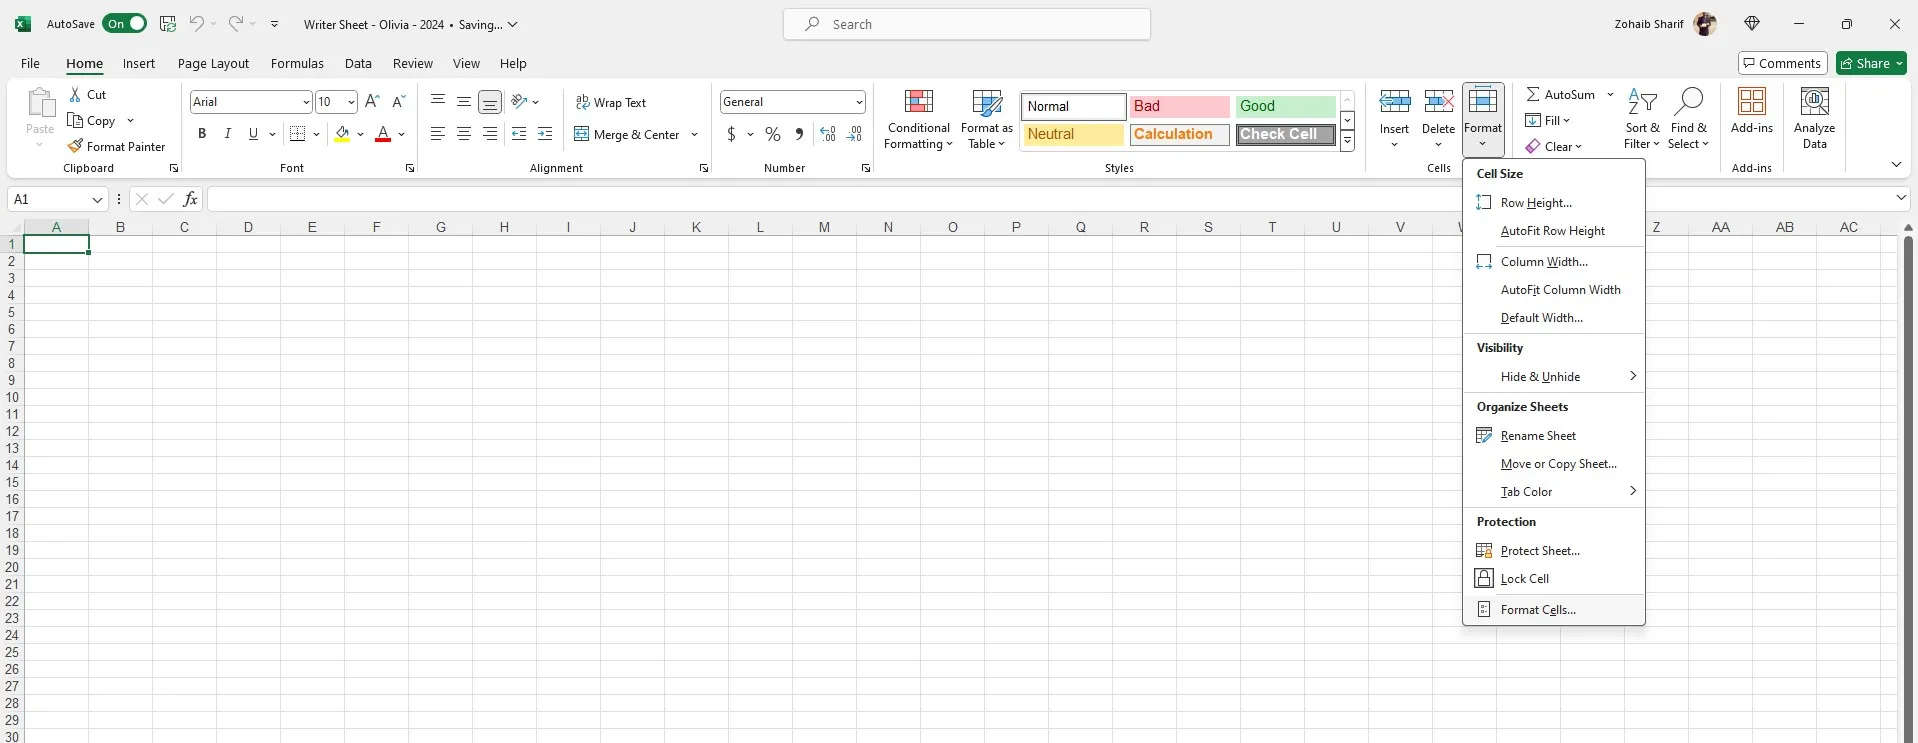Align text to the right

490,134
